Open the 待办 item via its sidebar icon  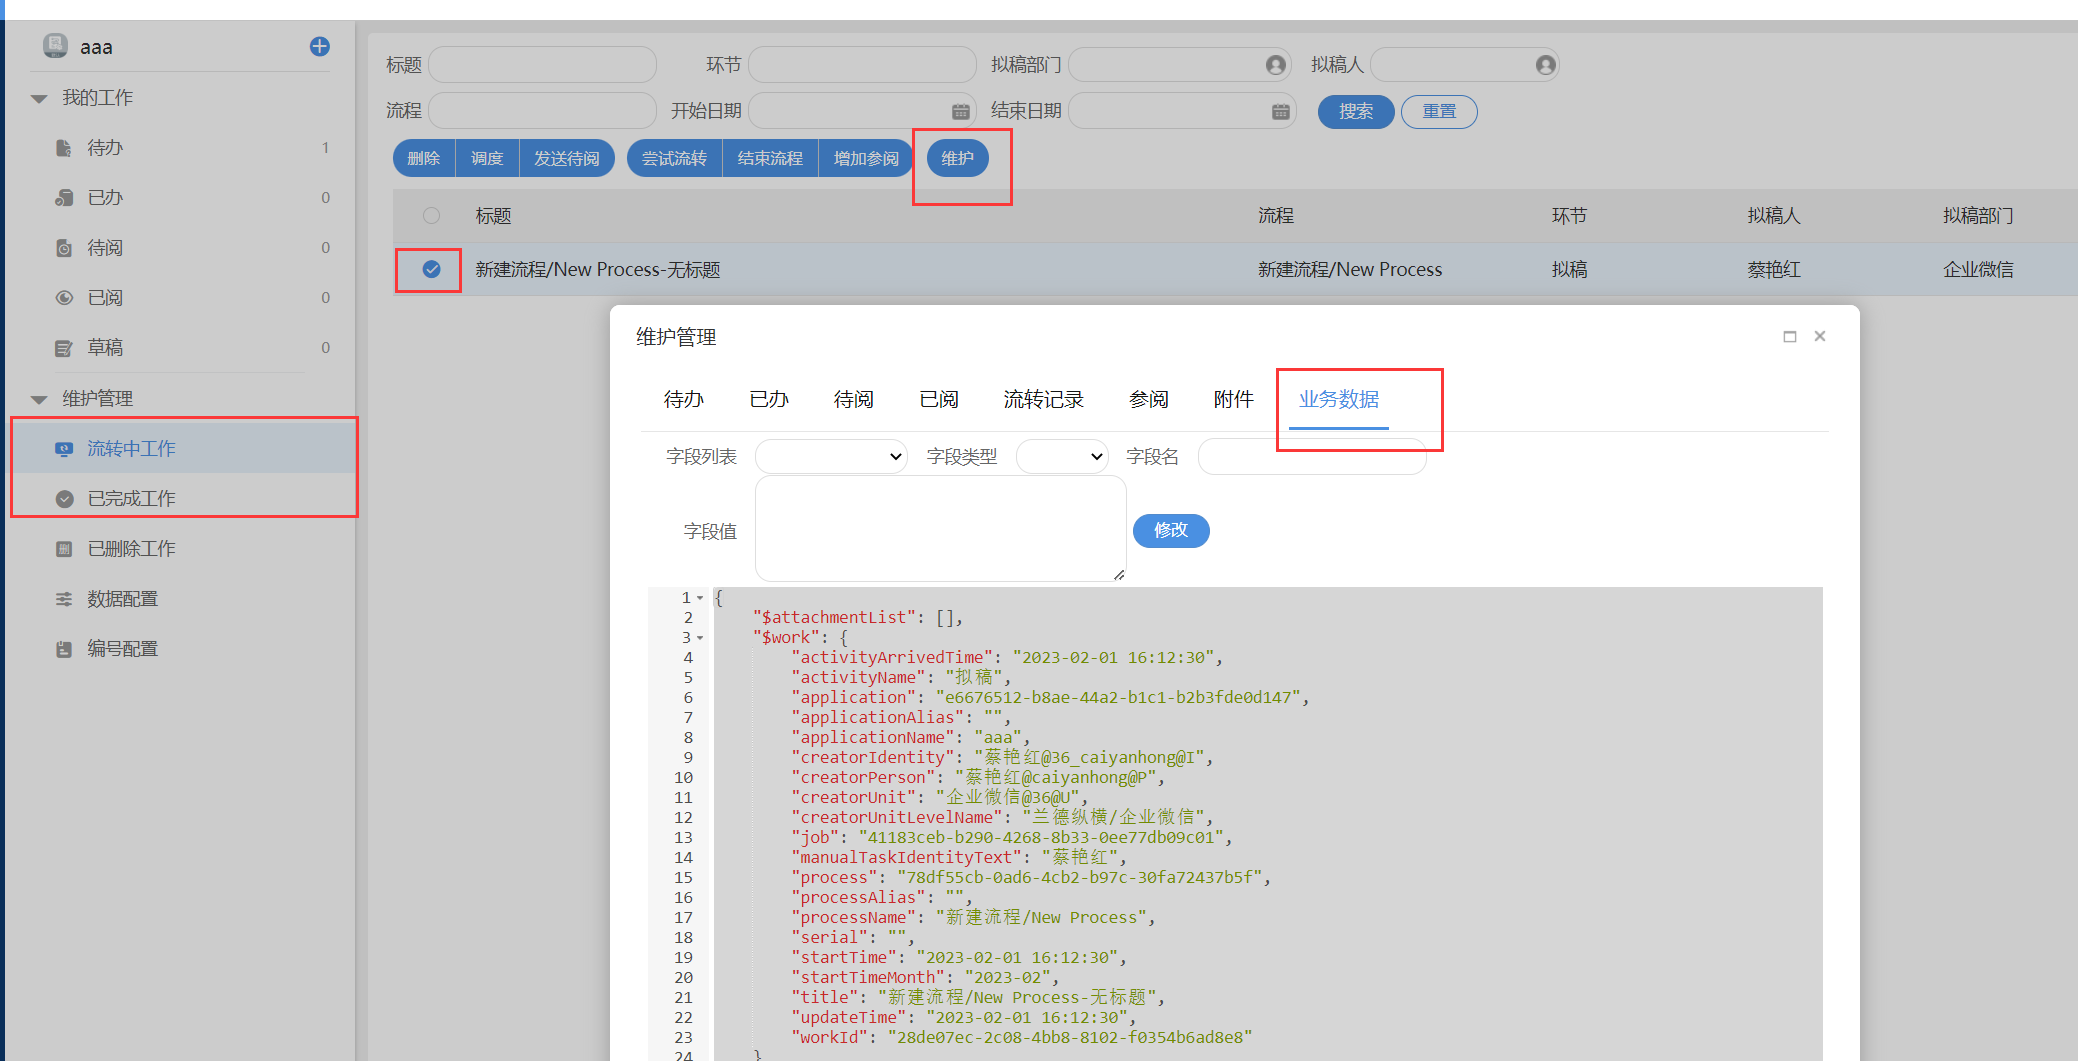(64, 148)
